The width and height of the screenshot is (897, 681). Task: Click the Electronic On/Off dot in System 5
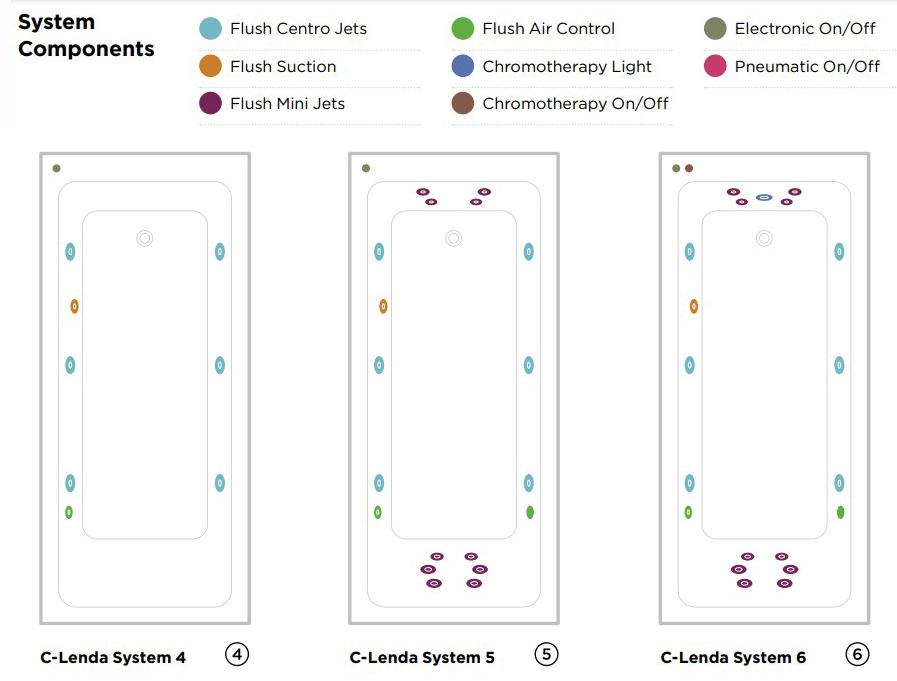366,168
